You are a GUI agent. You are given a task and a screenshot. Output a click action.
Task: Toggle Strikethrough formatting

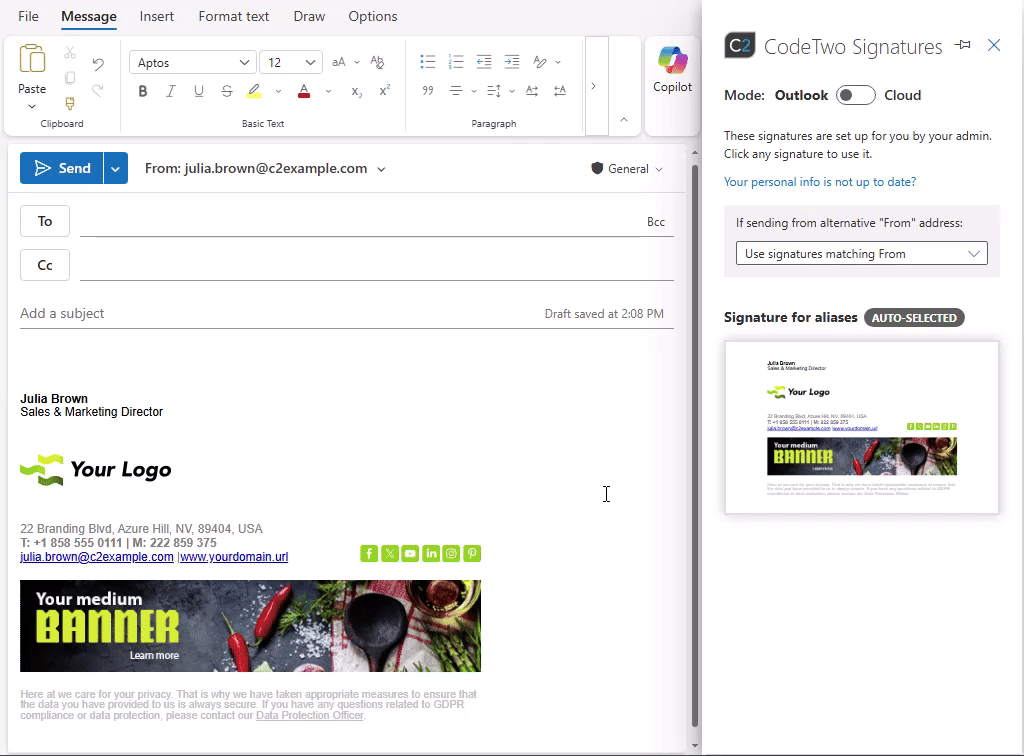point(227,91)
